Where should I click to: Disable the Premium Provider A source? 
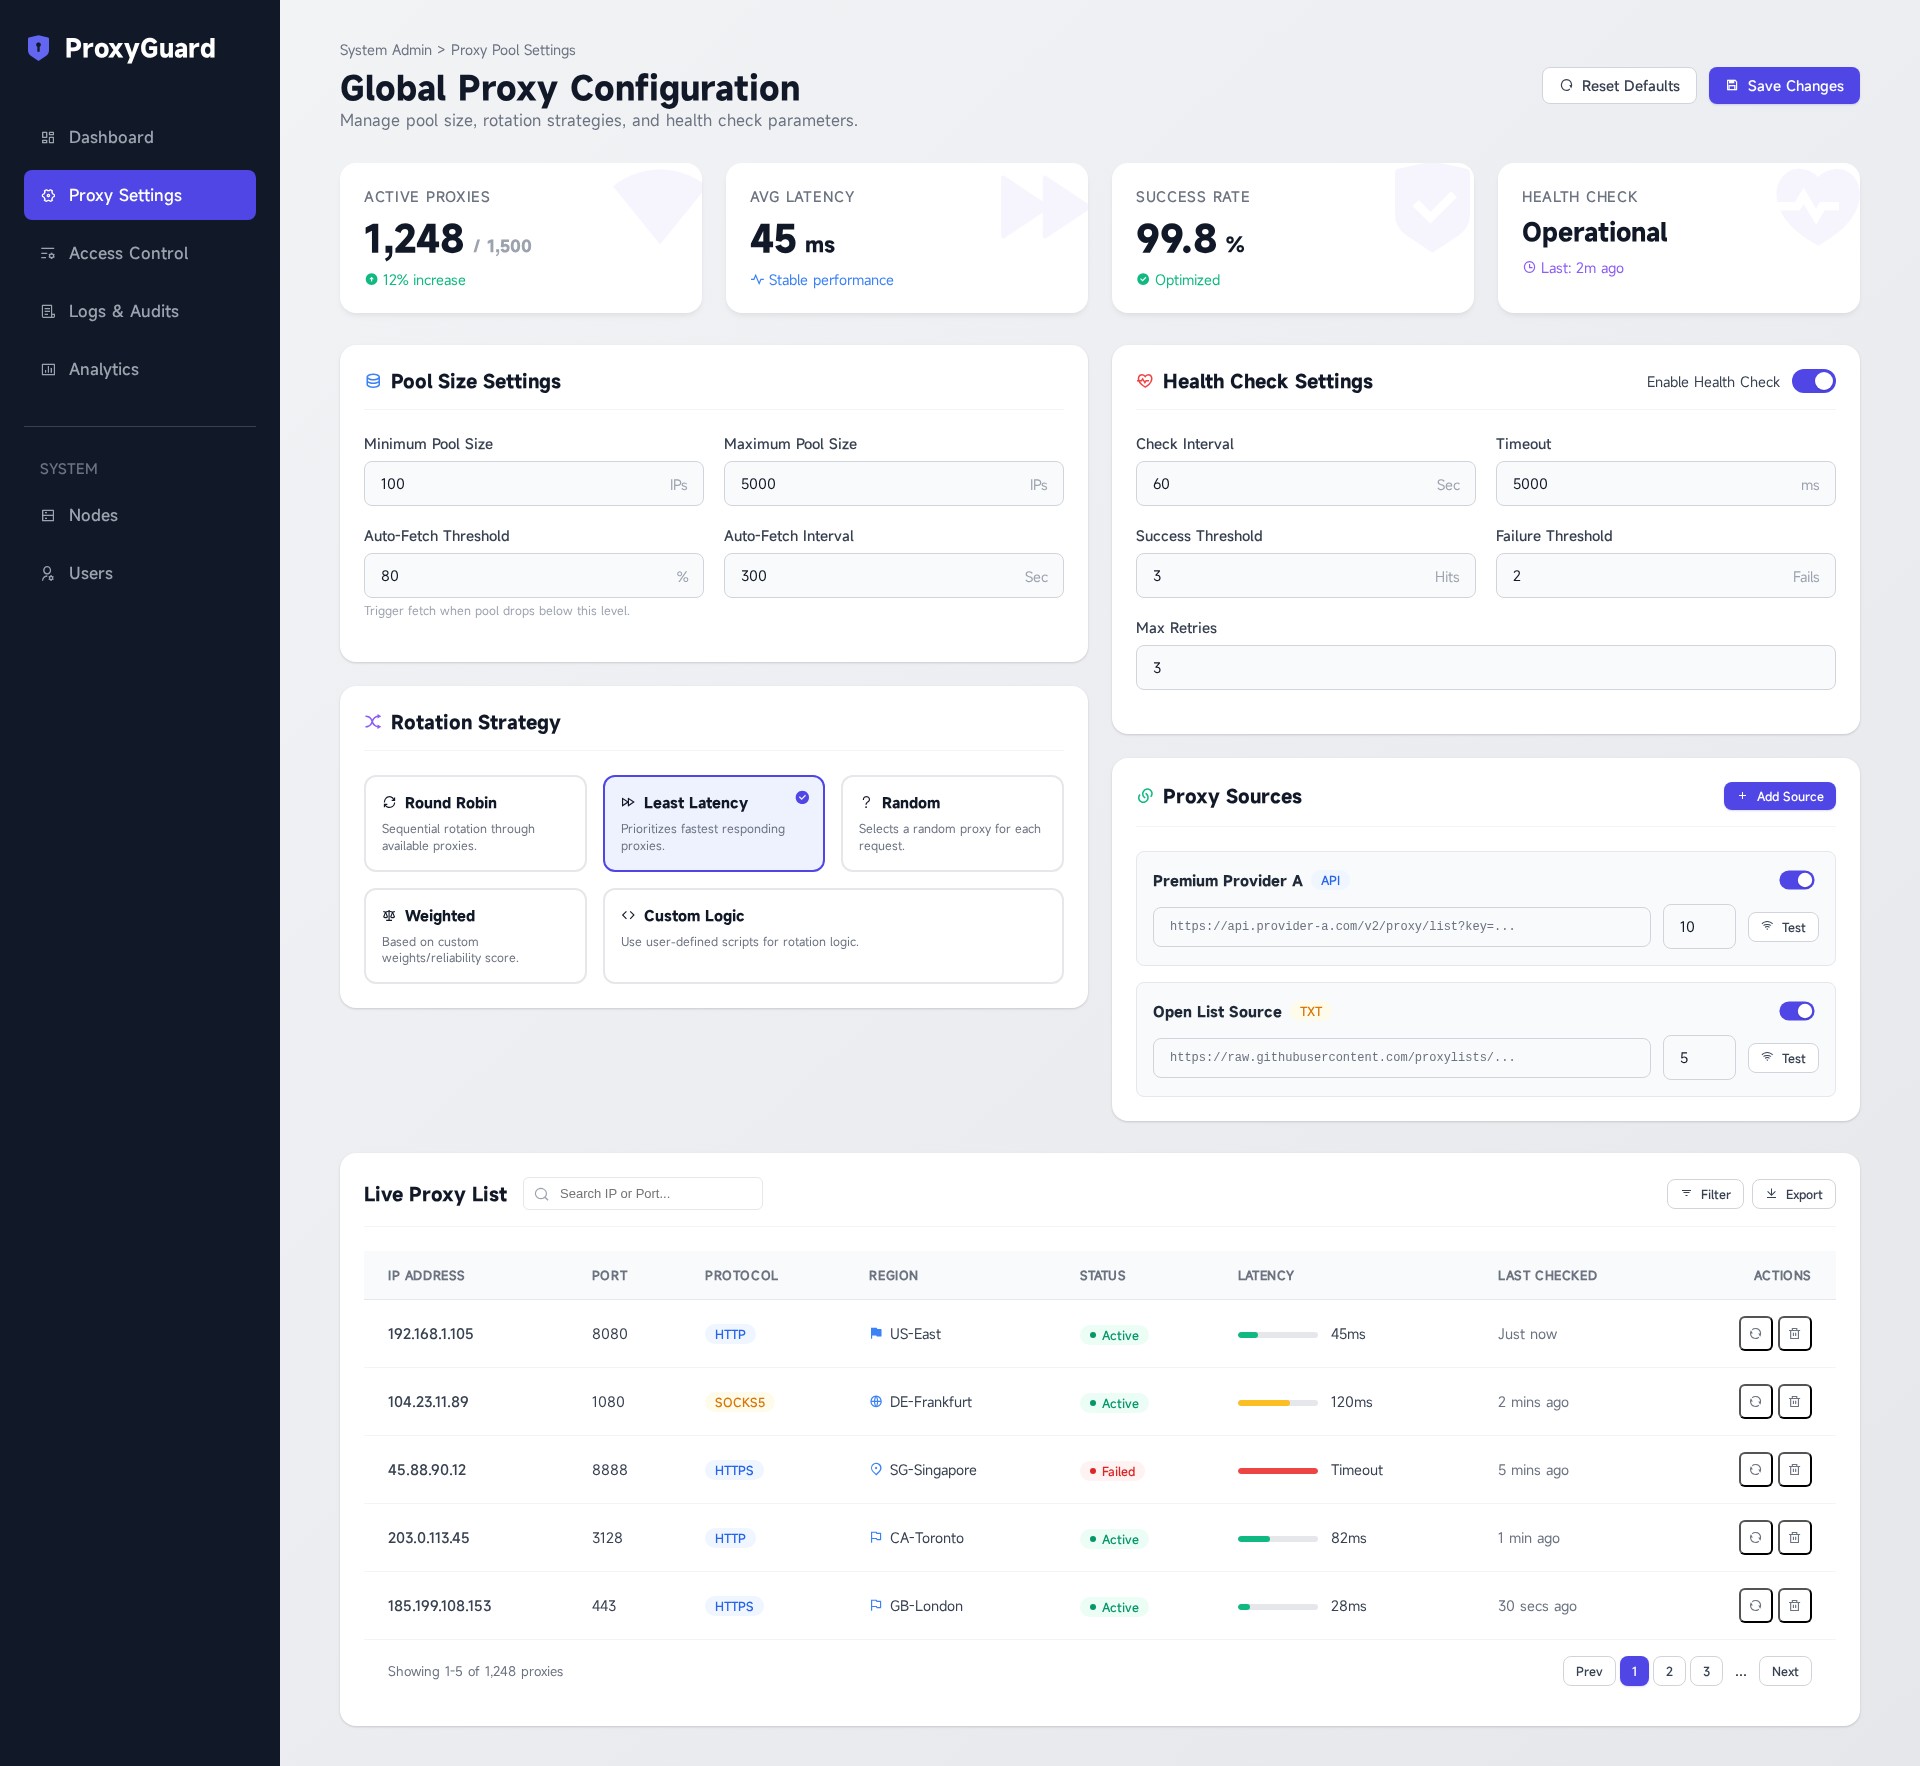(1796, 880)
